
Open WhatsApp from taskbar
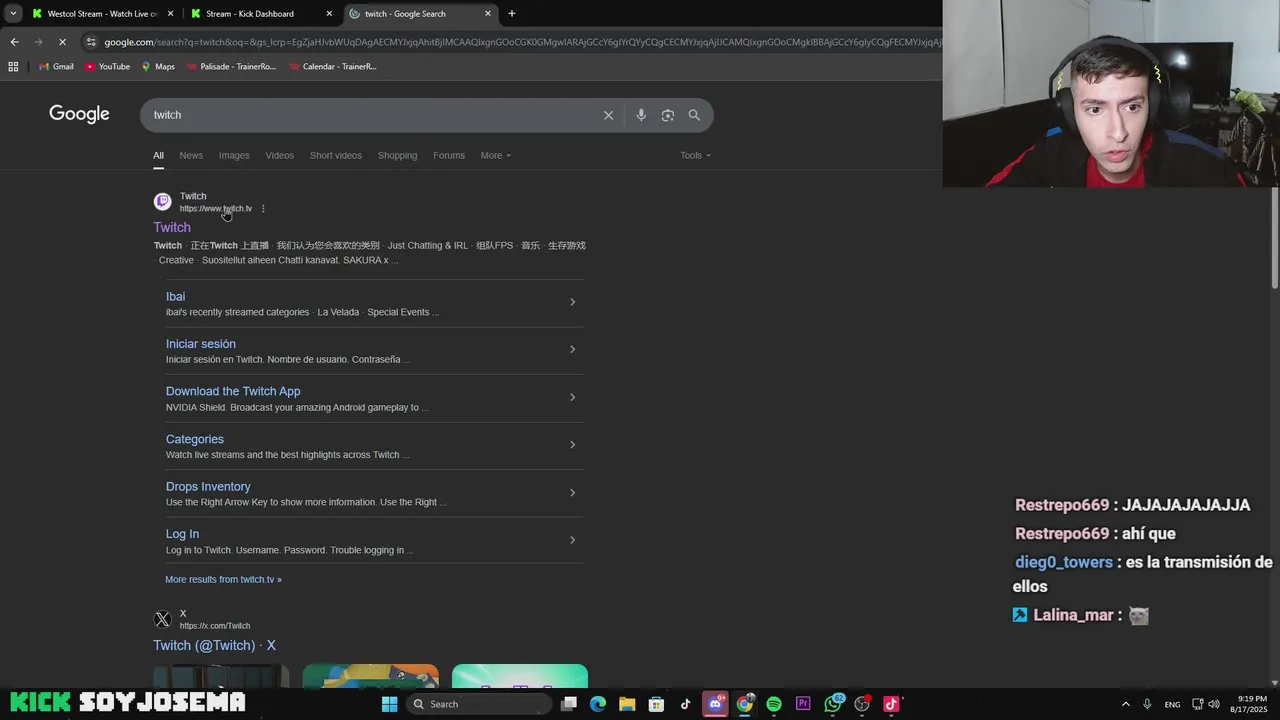(833, 704)
